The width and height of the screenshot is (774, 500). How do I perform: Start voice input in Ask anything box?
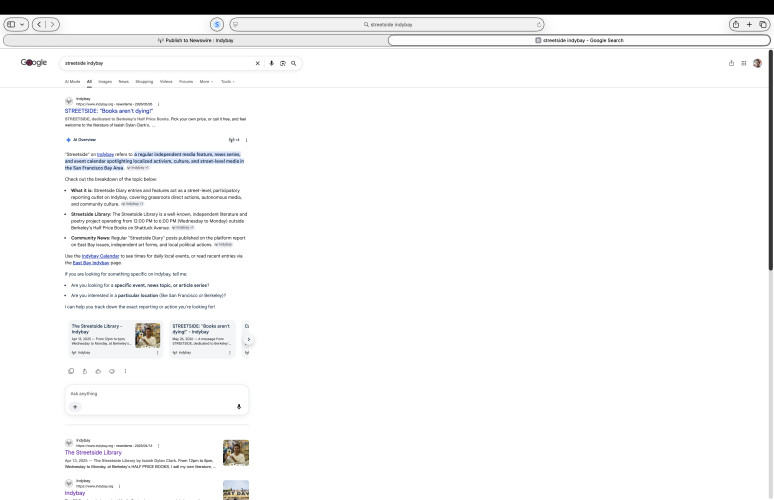click(239, 407)
